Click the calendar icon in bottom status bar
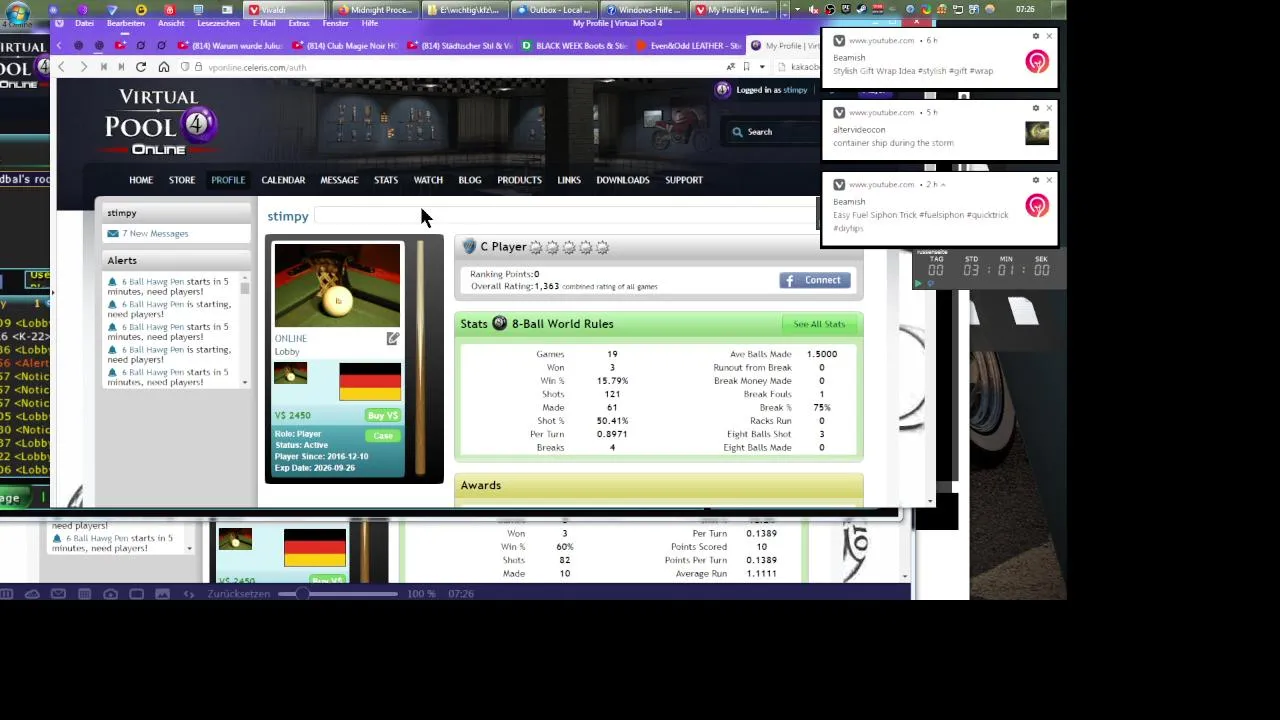 coord(84,594)
